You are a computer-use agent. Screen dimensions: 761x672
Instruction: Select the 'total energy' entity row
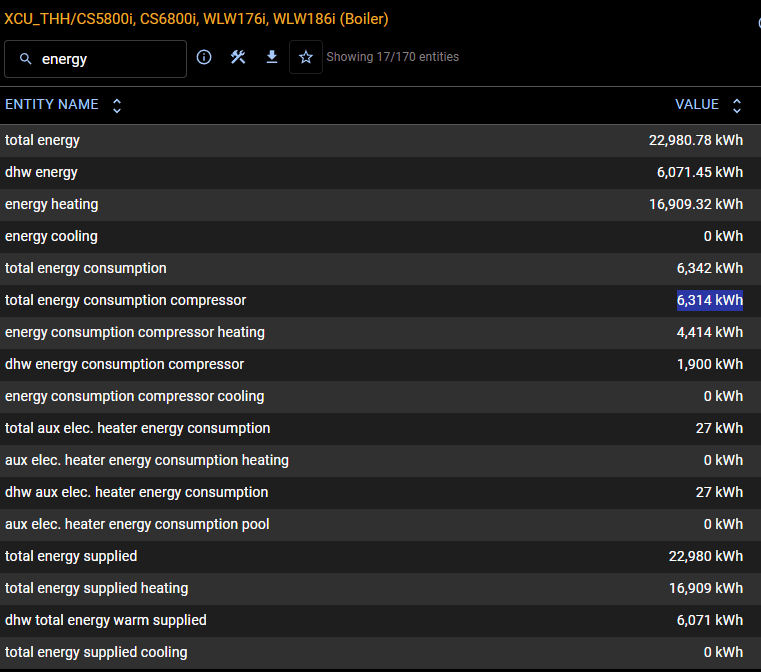point(43,141)
